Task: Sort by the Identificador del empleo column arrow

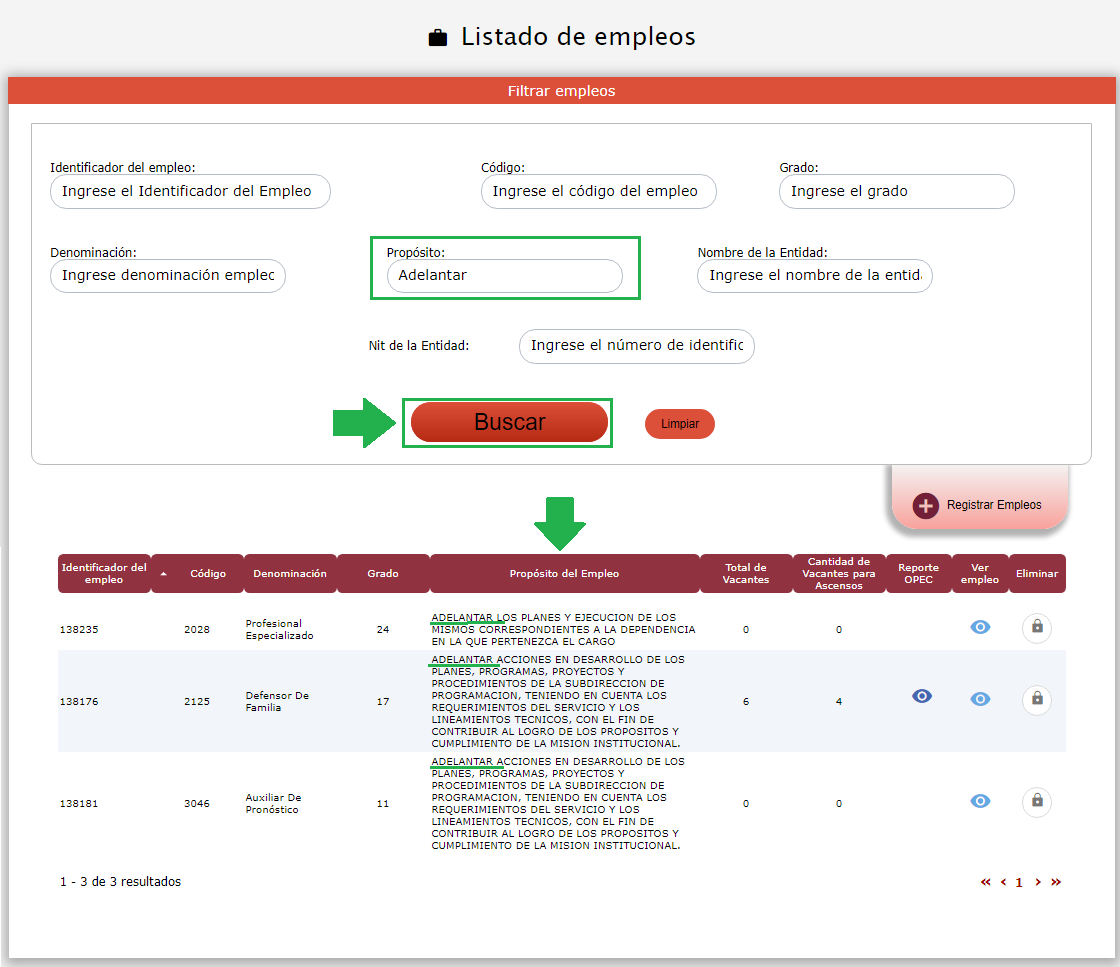Action: click(x=164, y=574)
